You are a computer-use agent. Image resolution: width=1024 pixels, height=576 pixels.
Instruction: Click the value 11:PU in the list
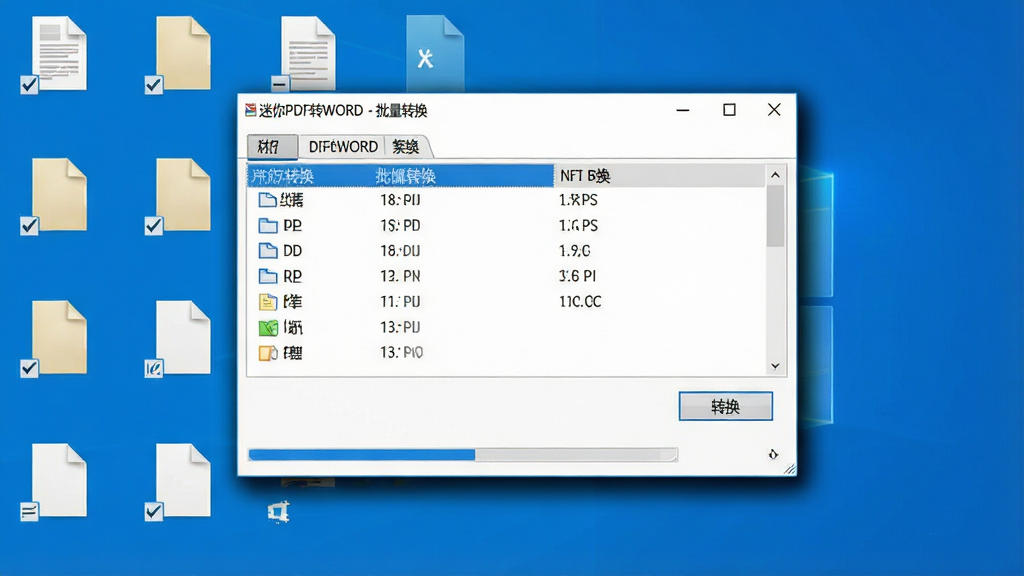(x=400, y=302)
